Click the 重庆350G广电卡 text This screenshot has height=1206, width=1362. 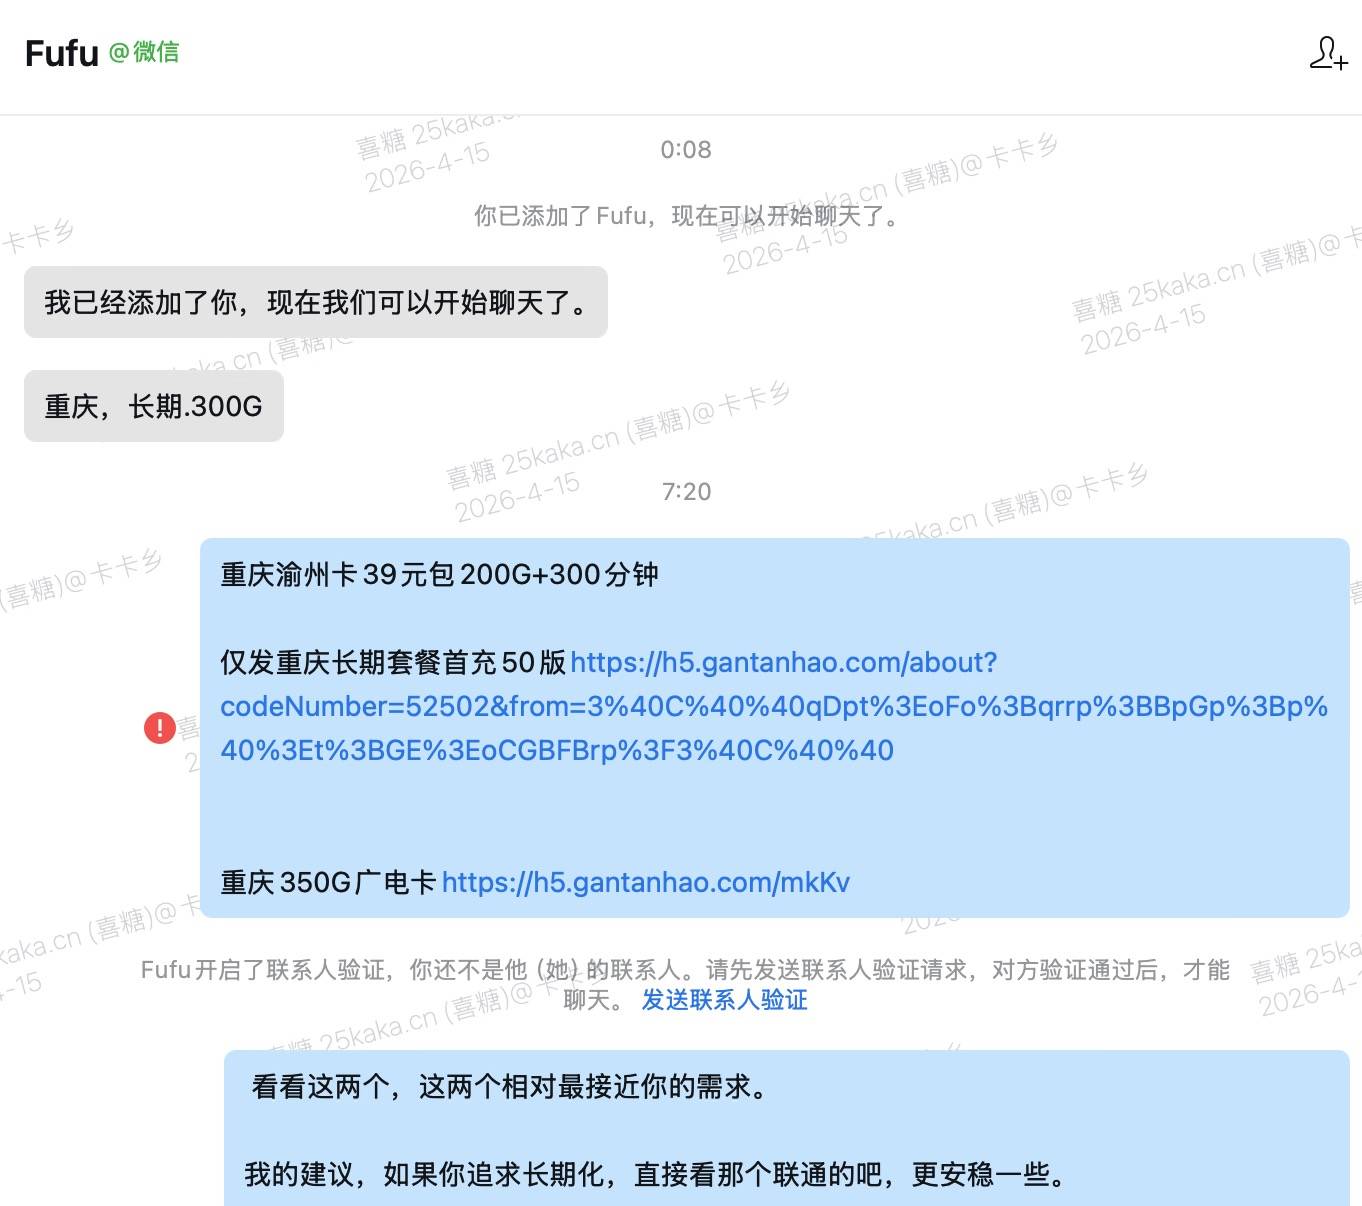[x=328, y=882]
